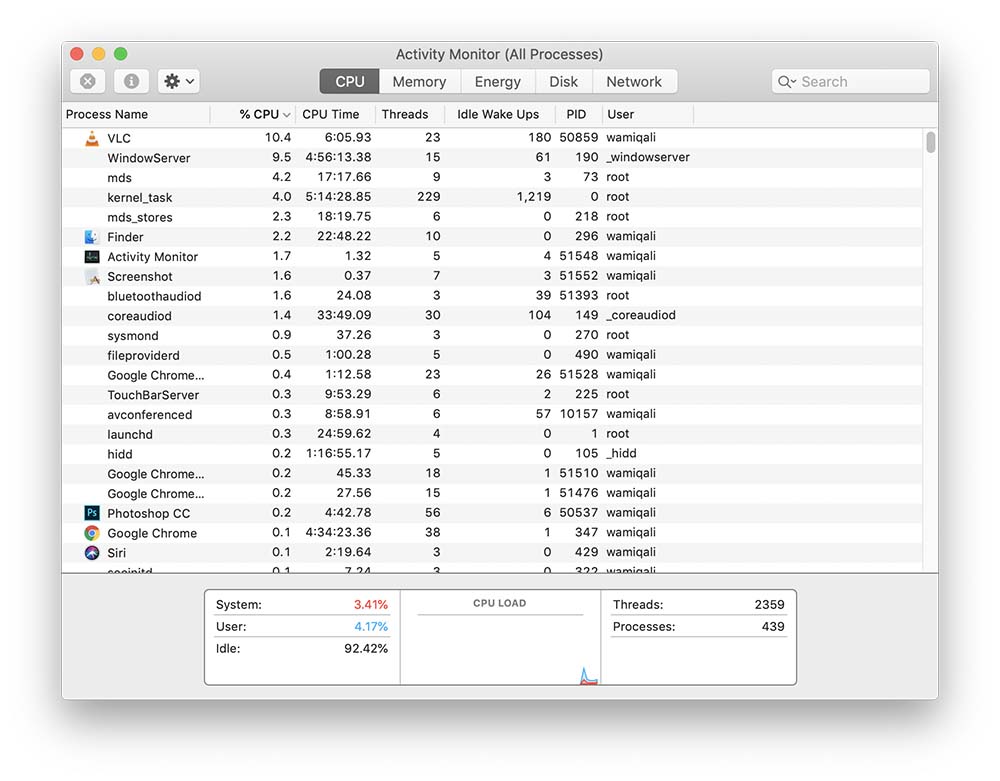1000x781 pixels.
Task: Select the coreaudiod process row
Action: [x=492, y=316]
